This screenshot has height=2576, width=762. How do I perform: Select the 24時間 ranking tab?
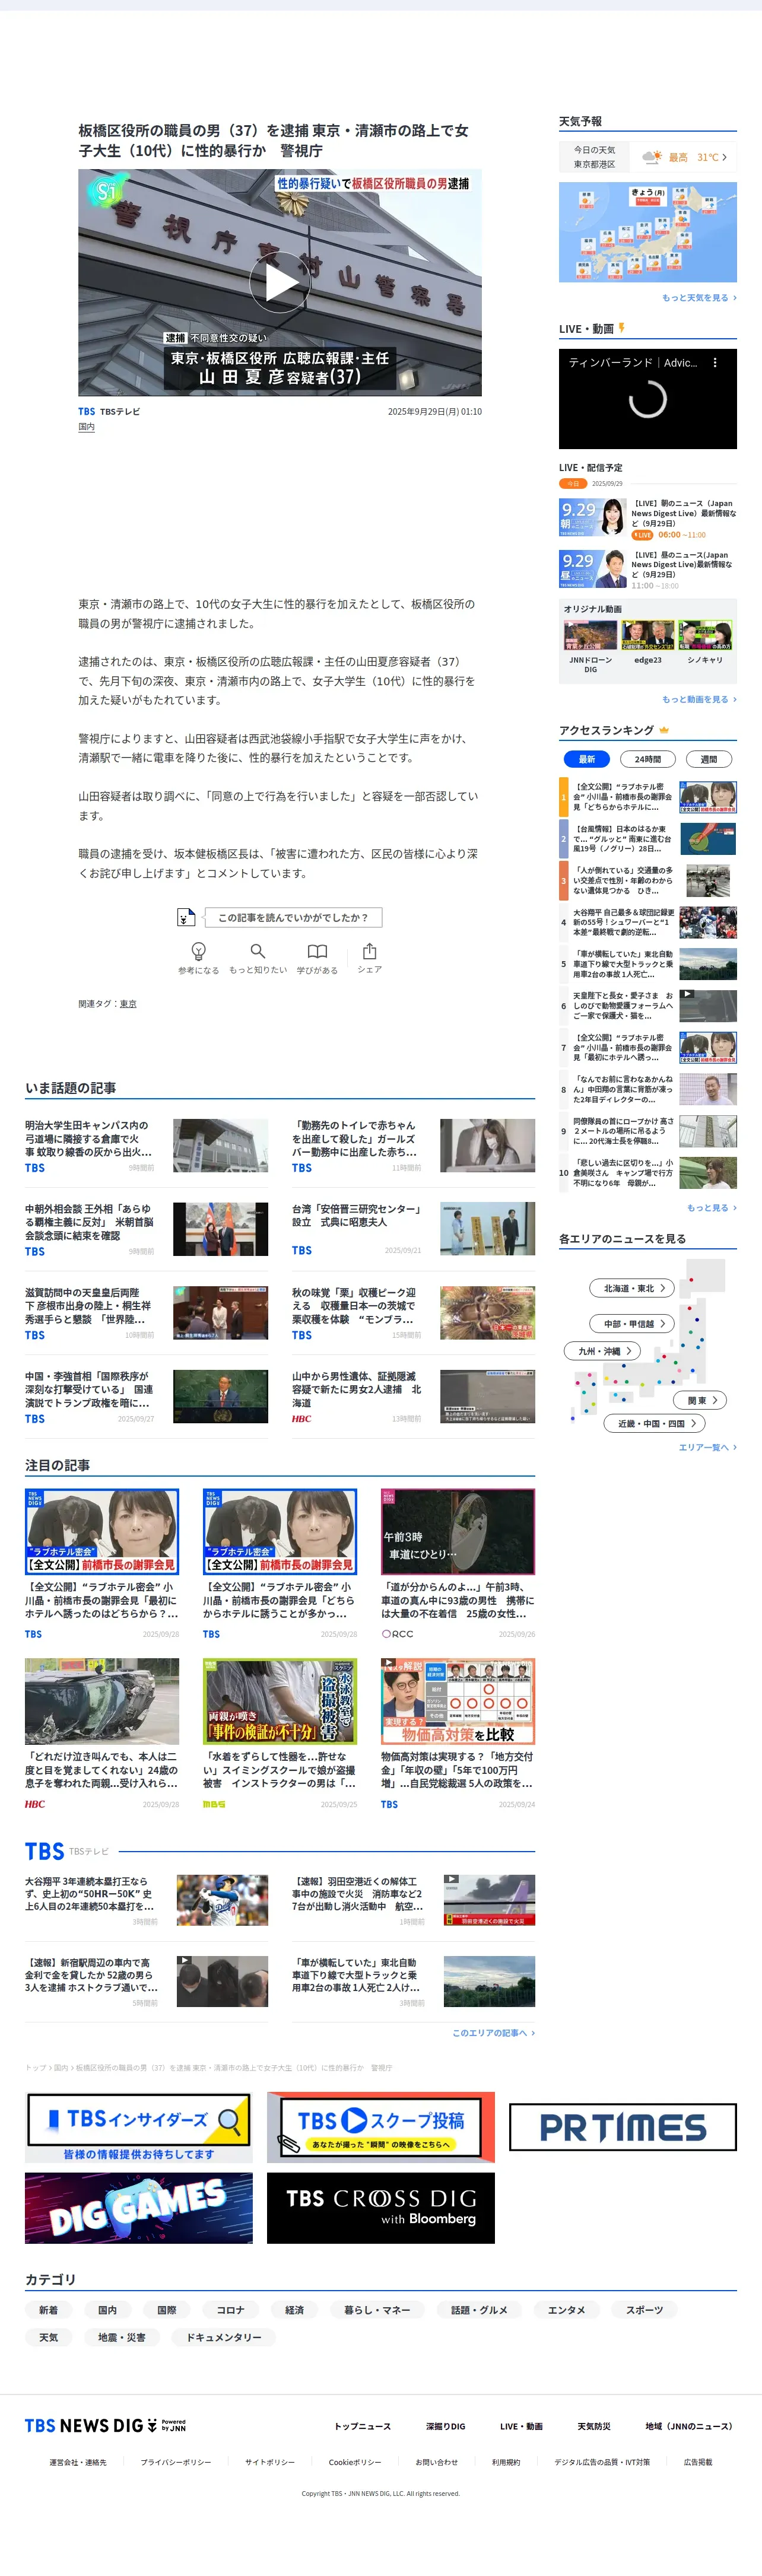(x=647, y=759)
